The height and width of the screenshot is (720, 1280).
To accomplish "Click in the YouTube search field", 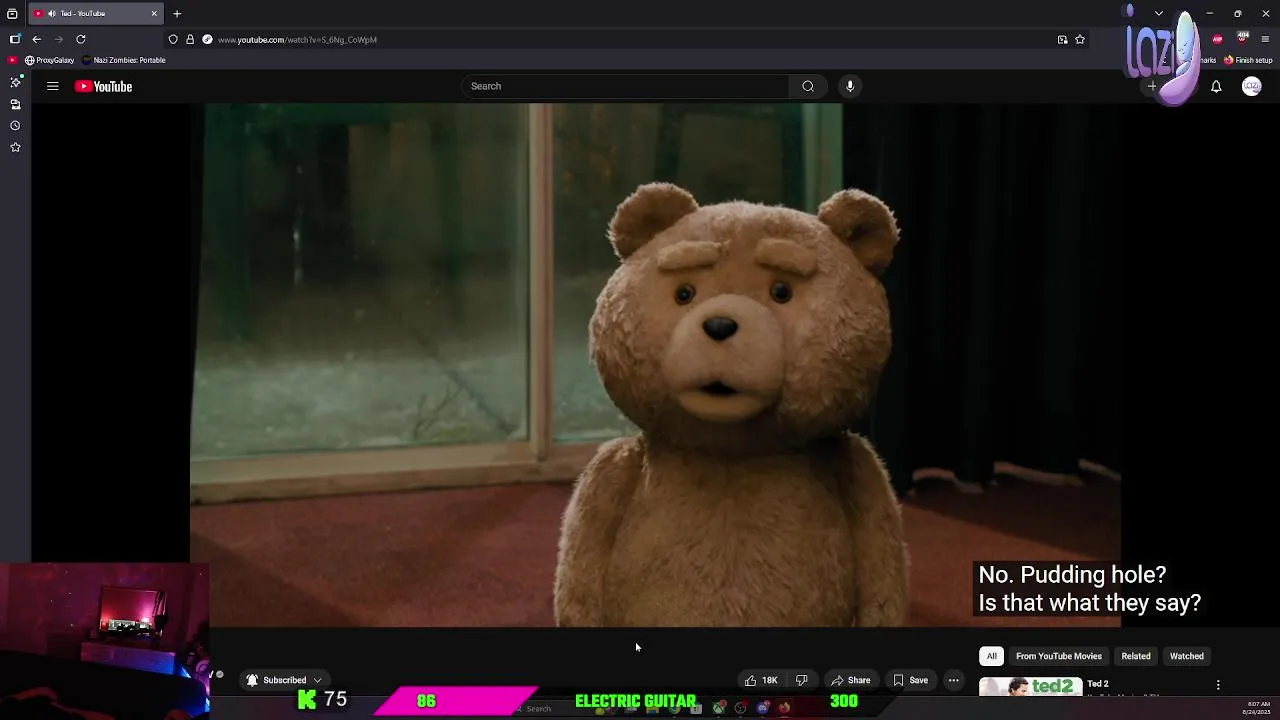I will click(x=626, y=86).
